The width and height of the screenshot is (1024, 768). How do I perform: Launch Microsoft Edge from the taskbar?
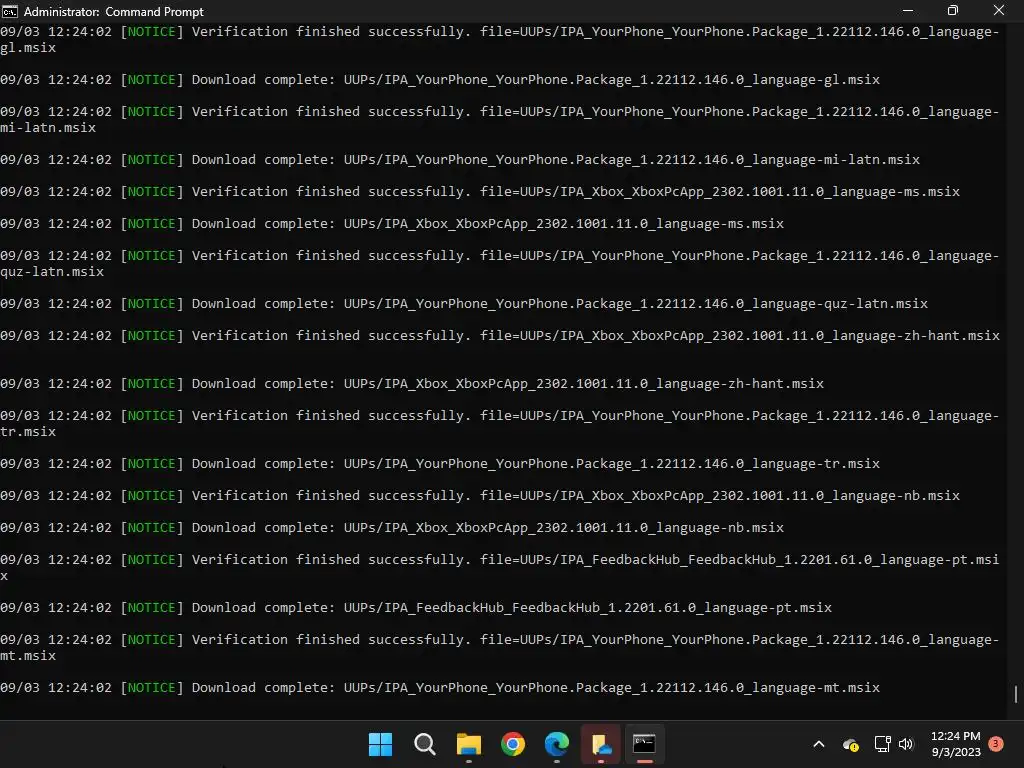coord(557,744)
